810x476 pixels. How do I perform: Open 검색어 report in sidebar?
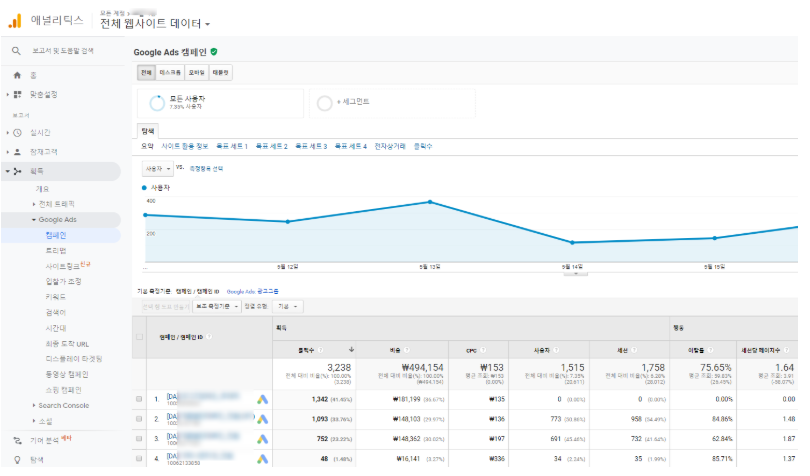[x=56, y=313]
